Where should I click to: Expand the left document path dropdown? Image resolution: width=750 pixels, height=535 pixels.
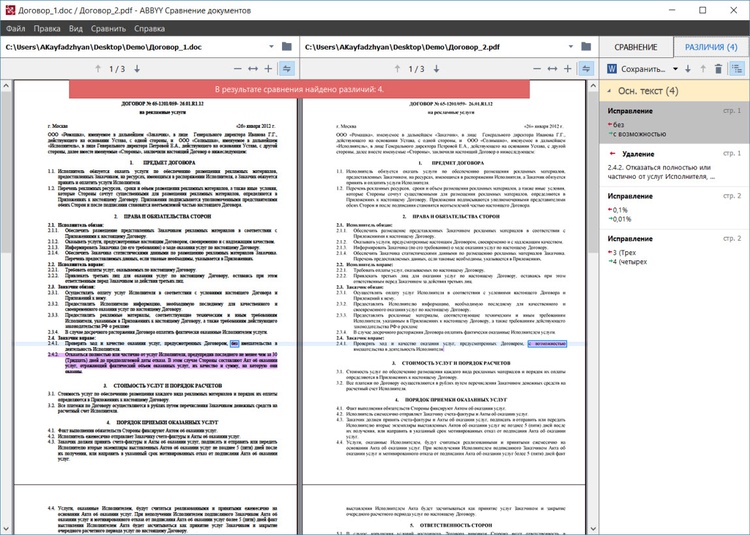[271, 47]
